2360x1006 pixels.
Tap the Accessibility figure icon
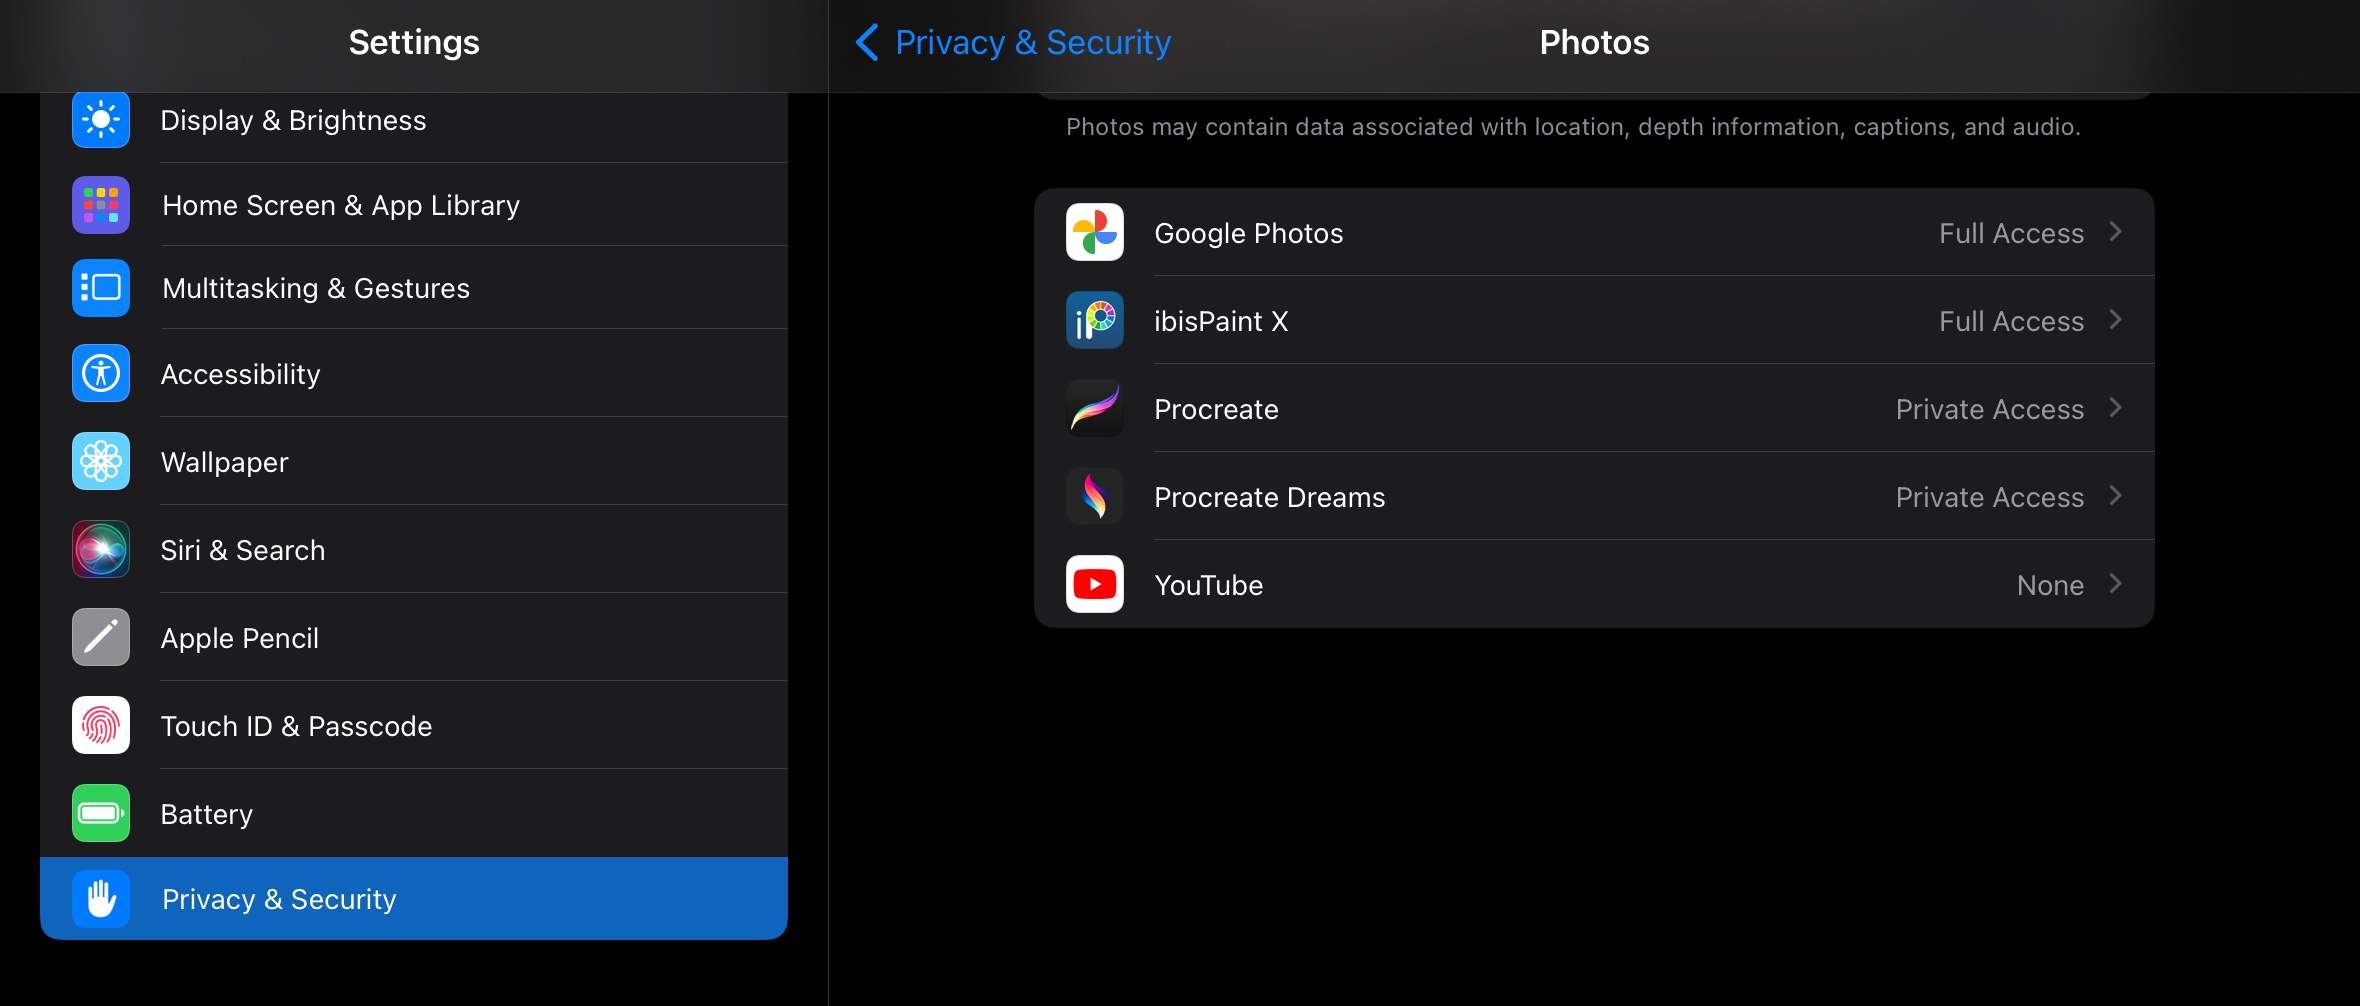tap(101, 373)
